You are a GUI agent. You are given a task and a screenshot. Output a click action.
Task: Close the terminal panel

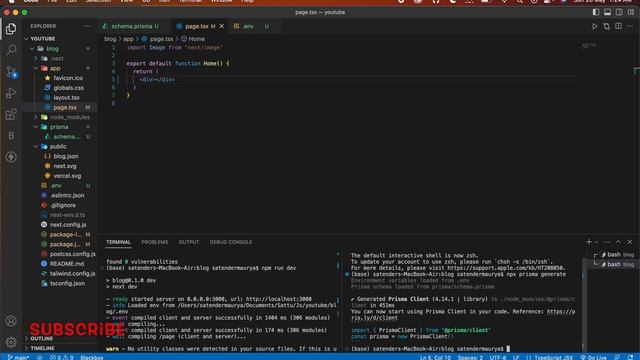click(630, 242)
